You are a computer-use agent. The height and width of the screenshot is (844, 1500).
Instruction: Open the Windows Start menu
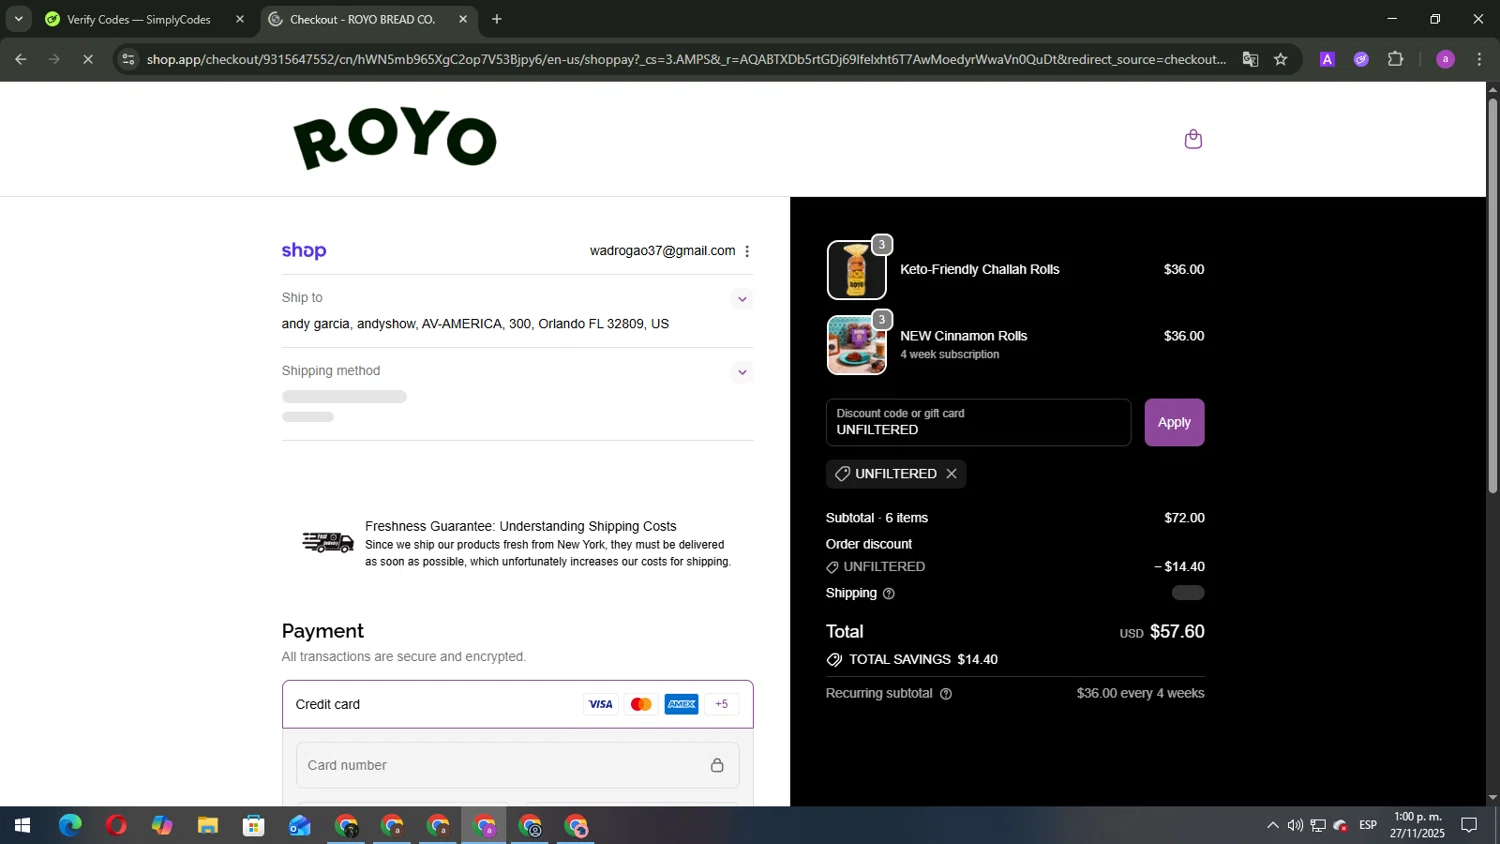pos(22,826)
